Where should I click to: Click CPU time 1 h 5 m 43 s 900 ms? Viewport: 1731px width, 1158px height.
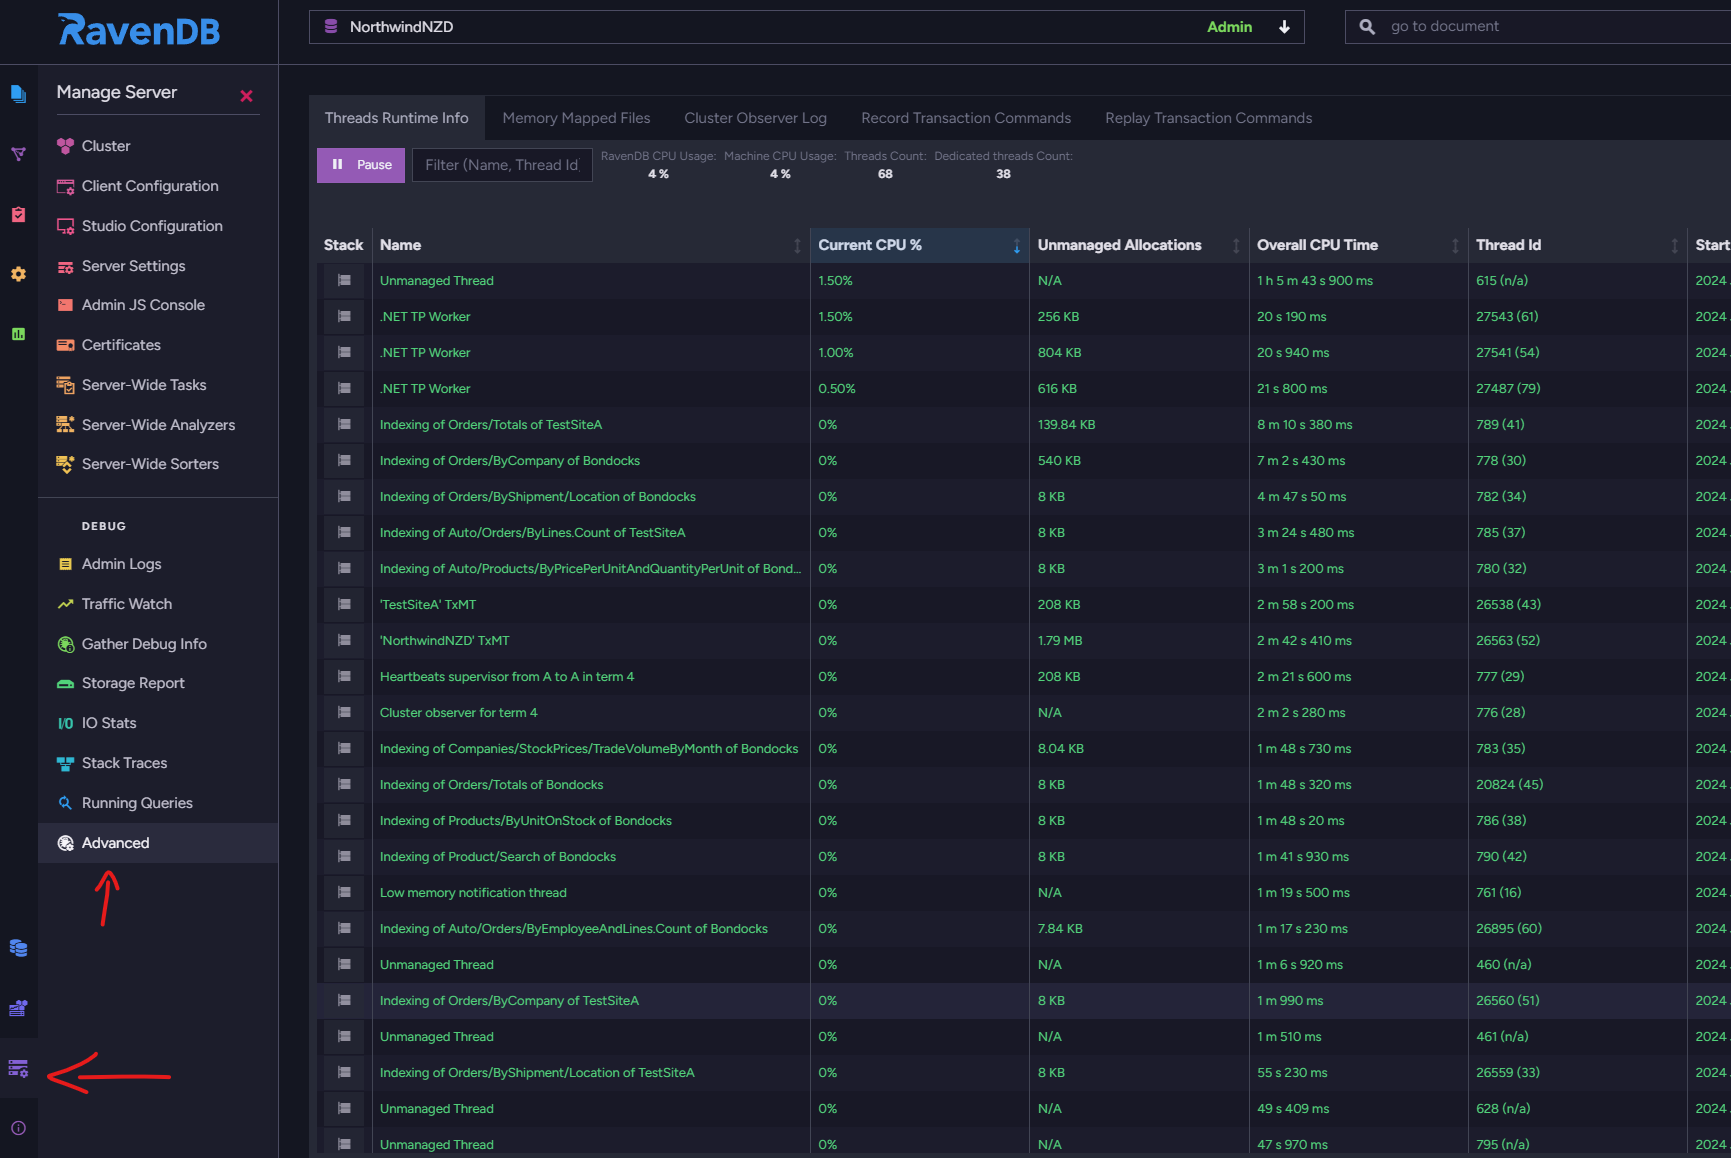[1315, 281]
